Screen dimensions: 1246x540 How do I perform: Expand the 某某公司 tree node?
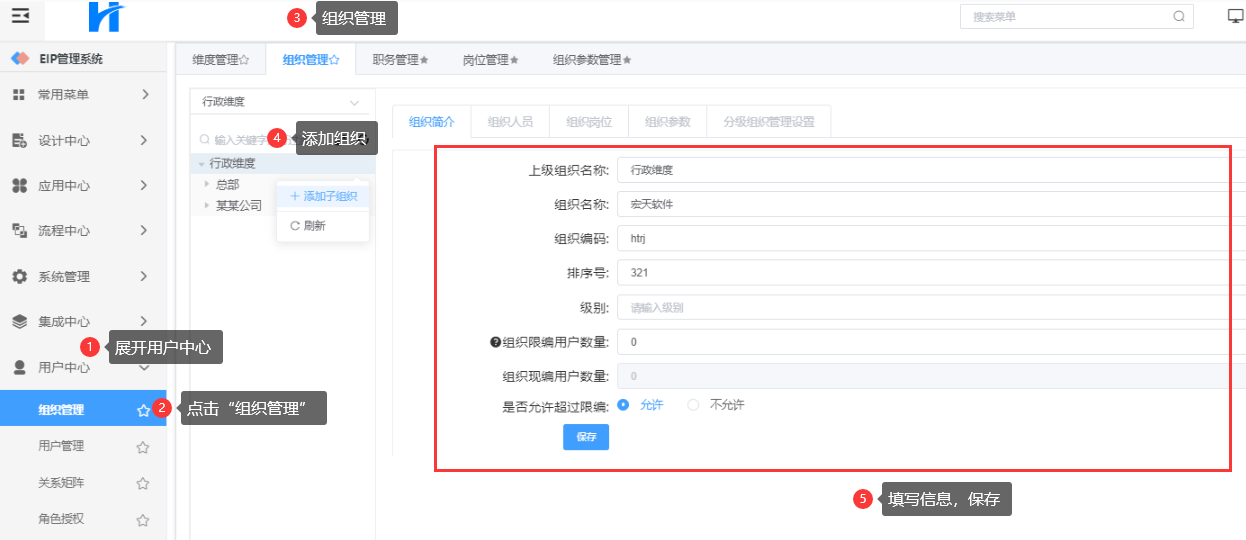207,205
